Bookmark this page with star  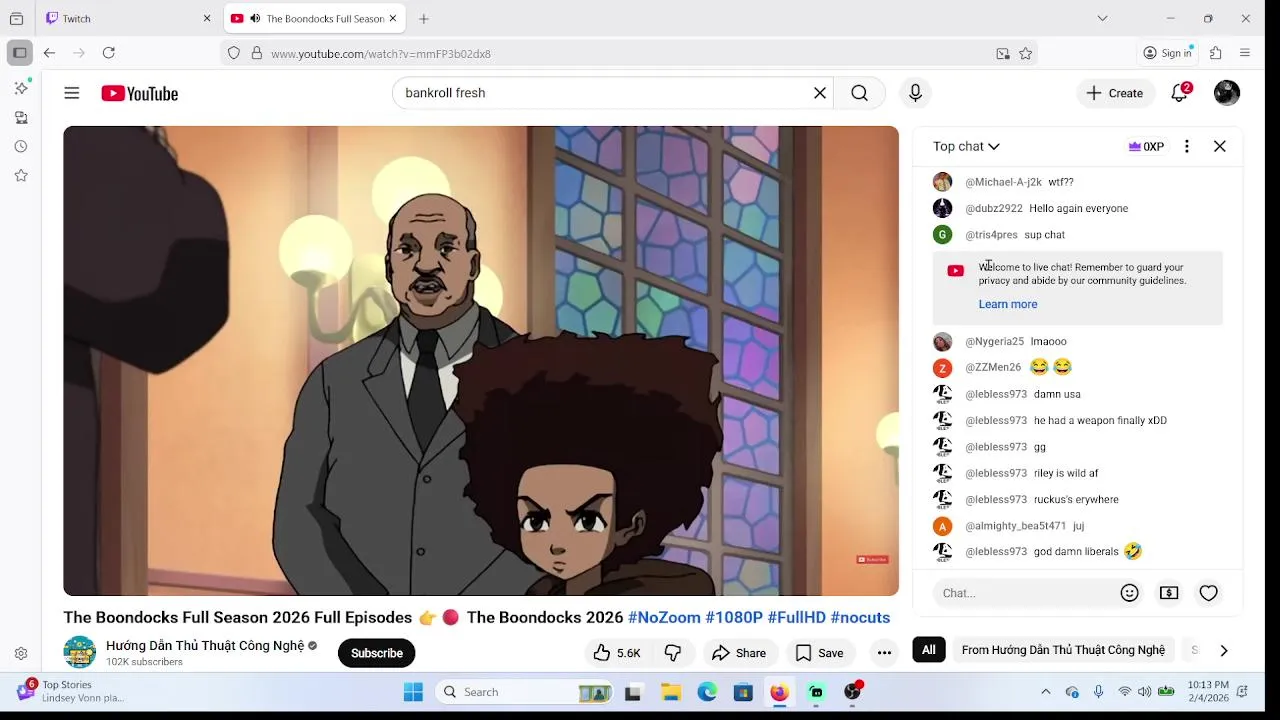1025,53
